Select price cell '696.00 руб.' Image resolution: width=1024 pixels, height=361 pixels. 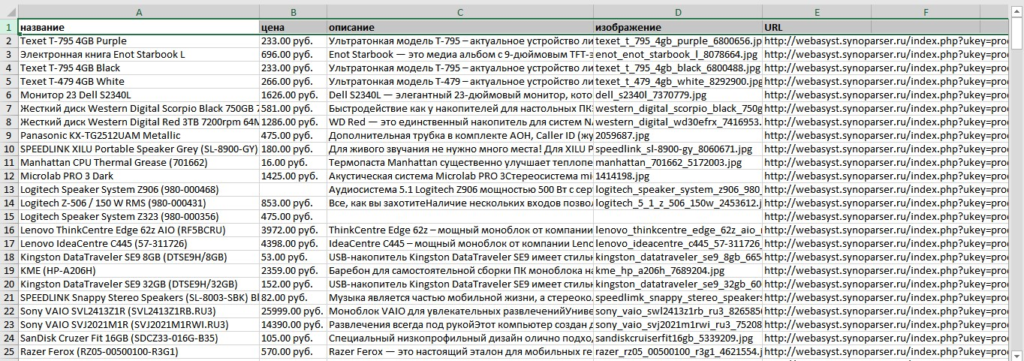pyautogui.click(x=293, y=54)
